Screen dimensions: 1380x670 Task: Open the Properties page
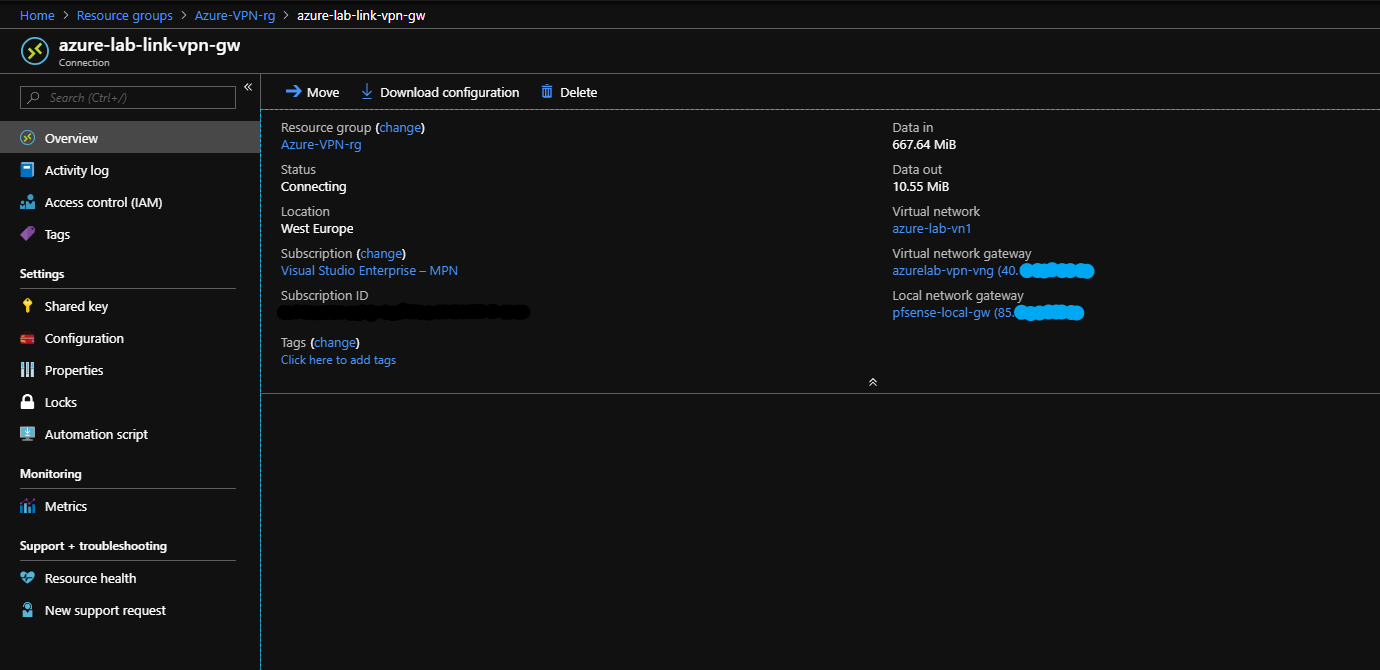tap(73, 370)
